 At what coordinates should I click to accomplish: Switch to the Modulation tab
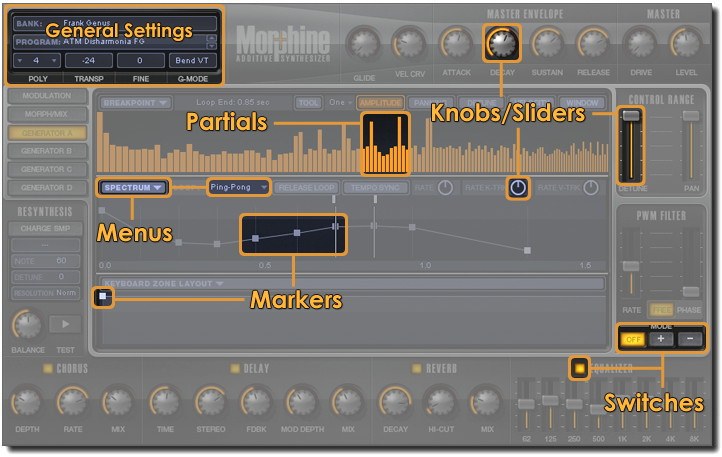[46, 96]
